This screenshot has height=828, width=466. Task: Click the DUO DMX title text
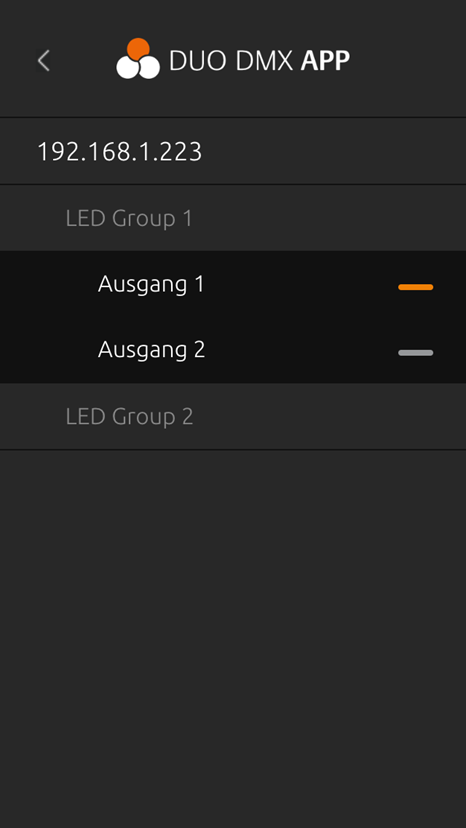230,61
